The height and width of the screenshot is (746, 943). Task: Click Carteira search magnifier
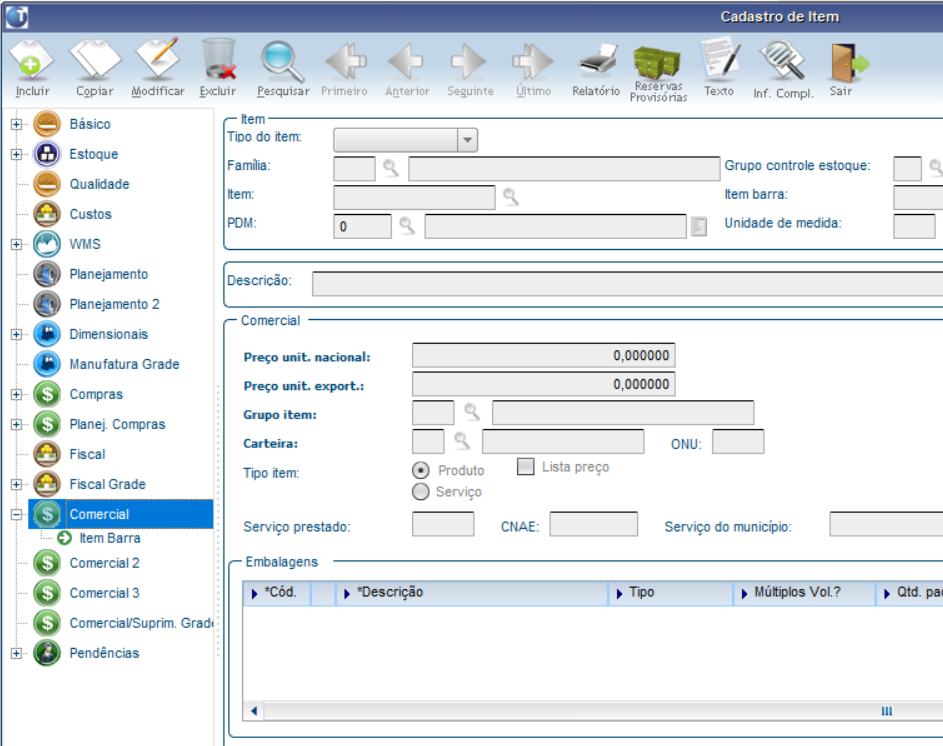(x=462, y=441)
